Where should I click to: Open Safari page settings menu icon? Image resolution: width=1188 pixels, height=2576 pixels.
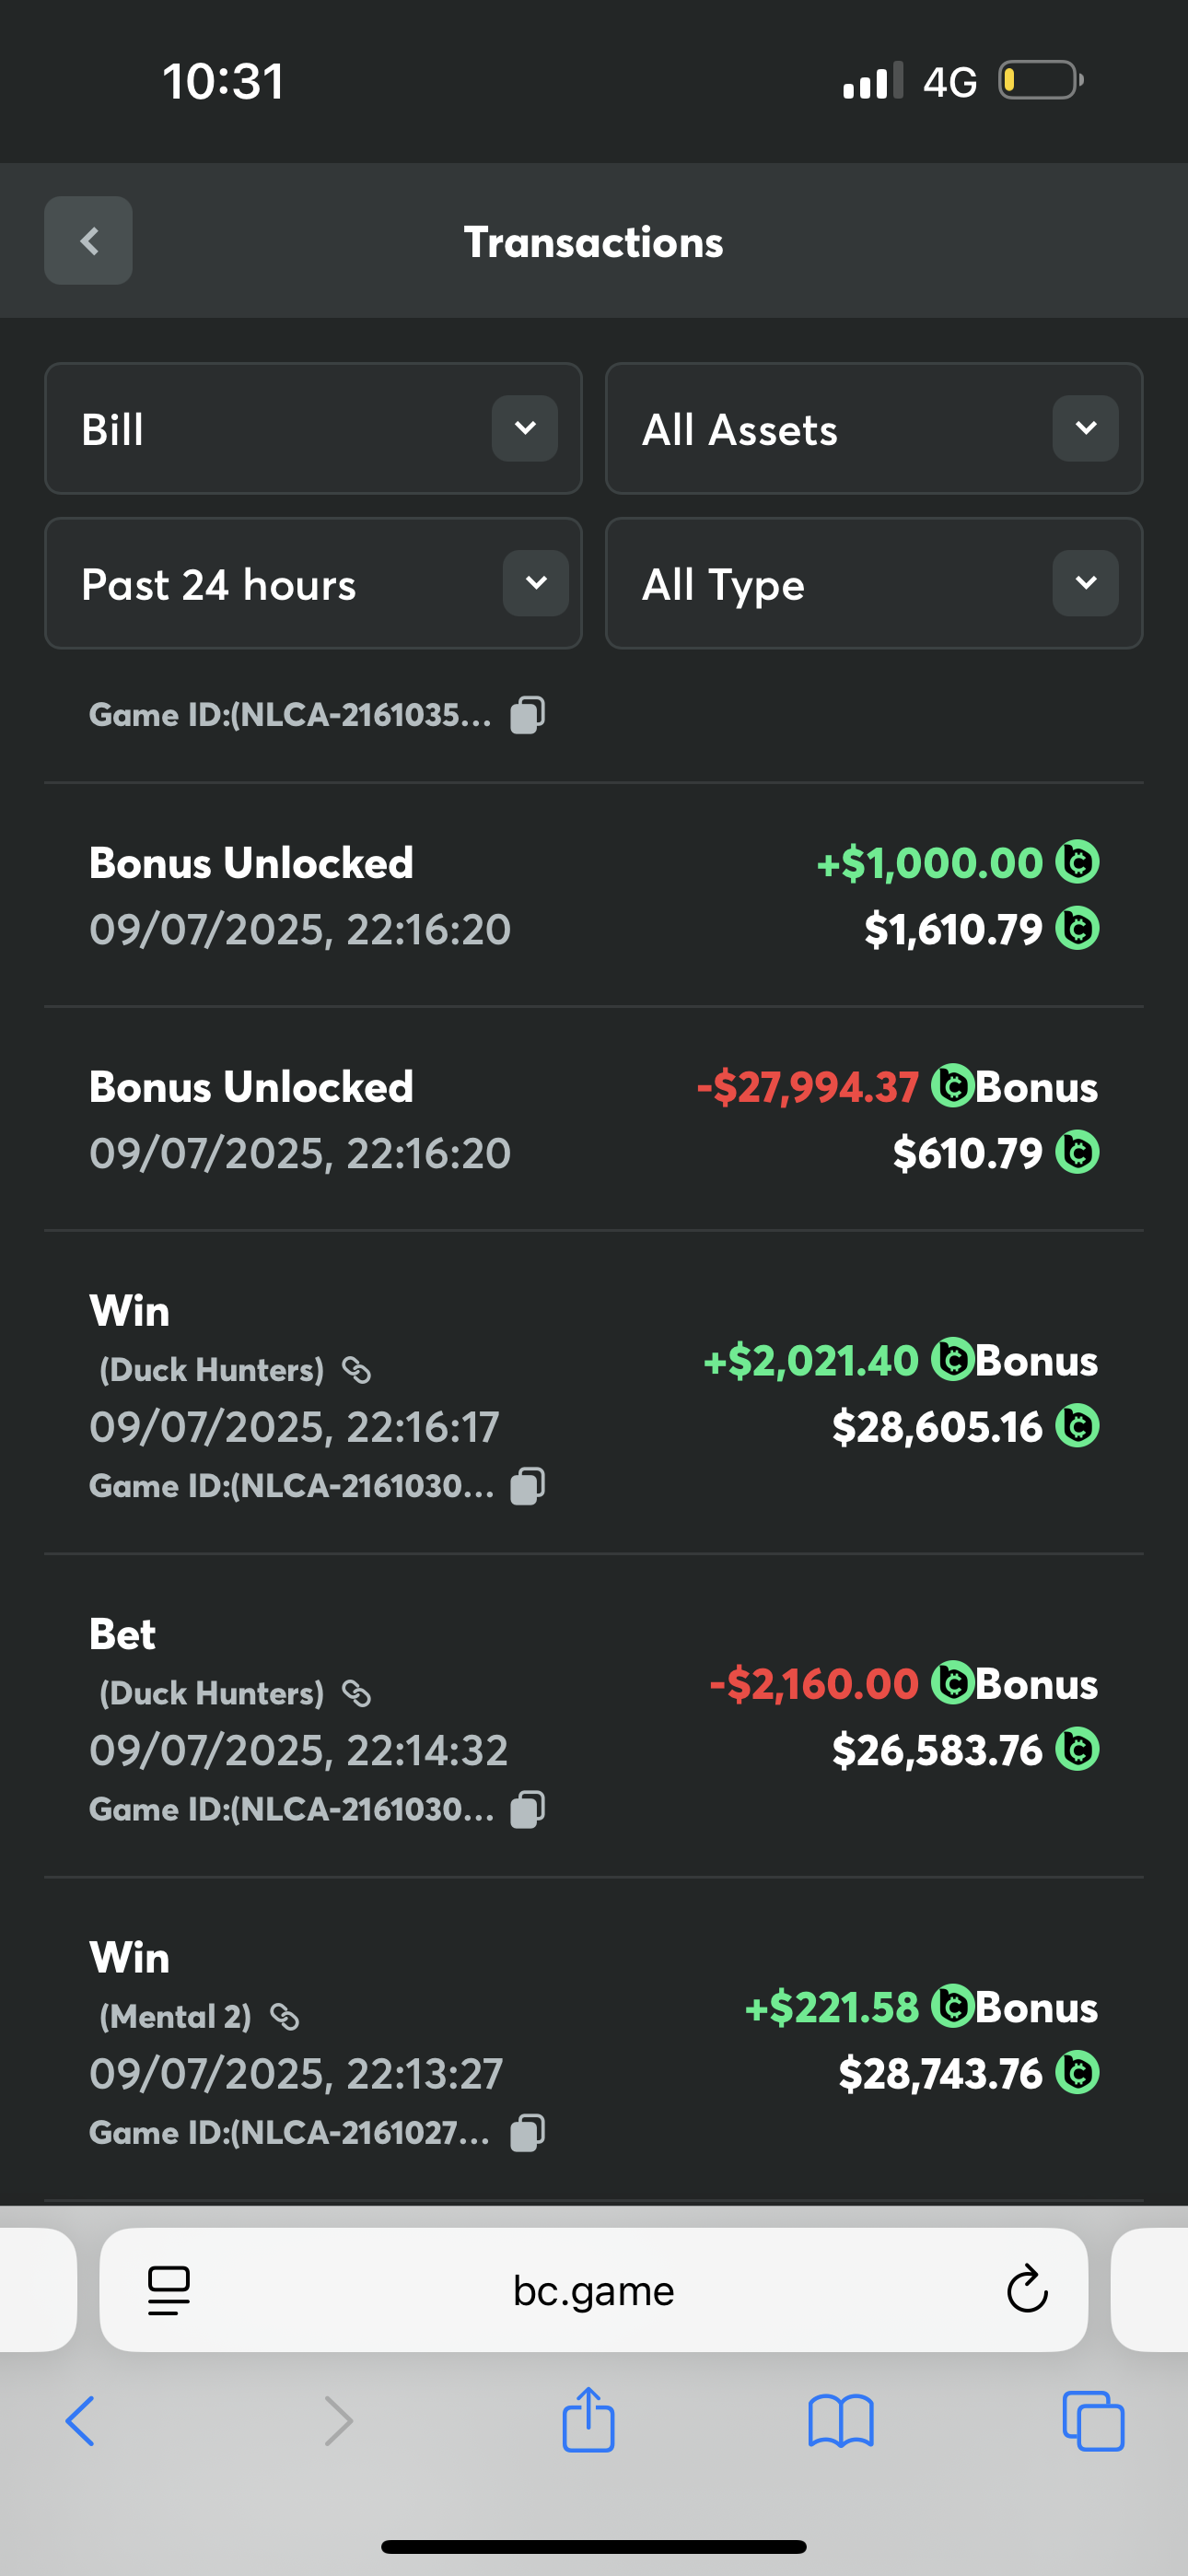click(x=168, y=2290)
